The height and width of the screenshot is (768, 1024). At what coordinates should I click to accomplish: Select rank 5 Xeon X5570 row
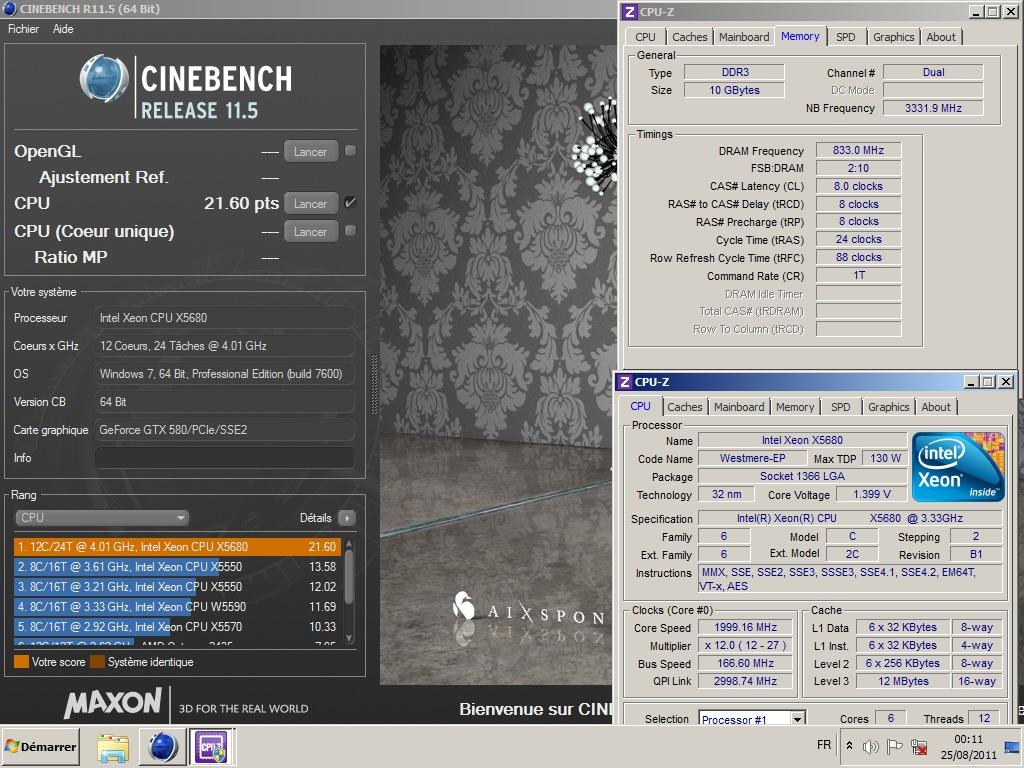click(177, 626)
